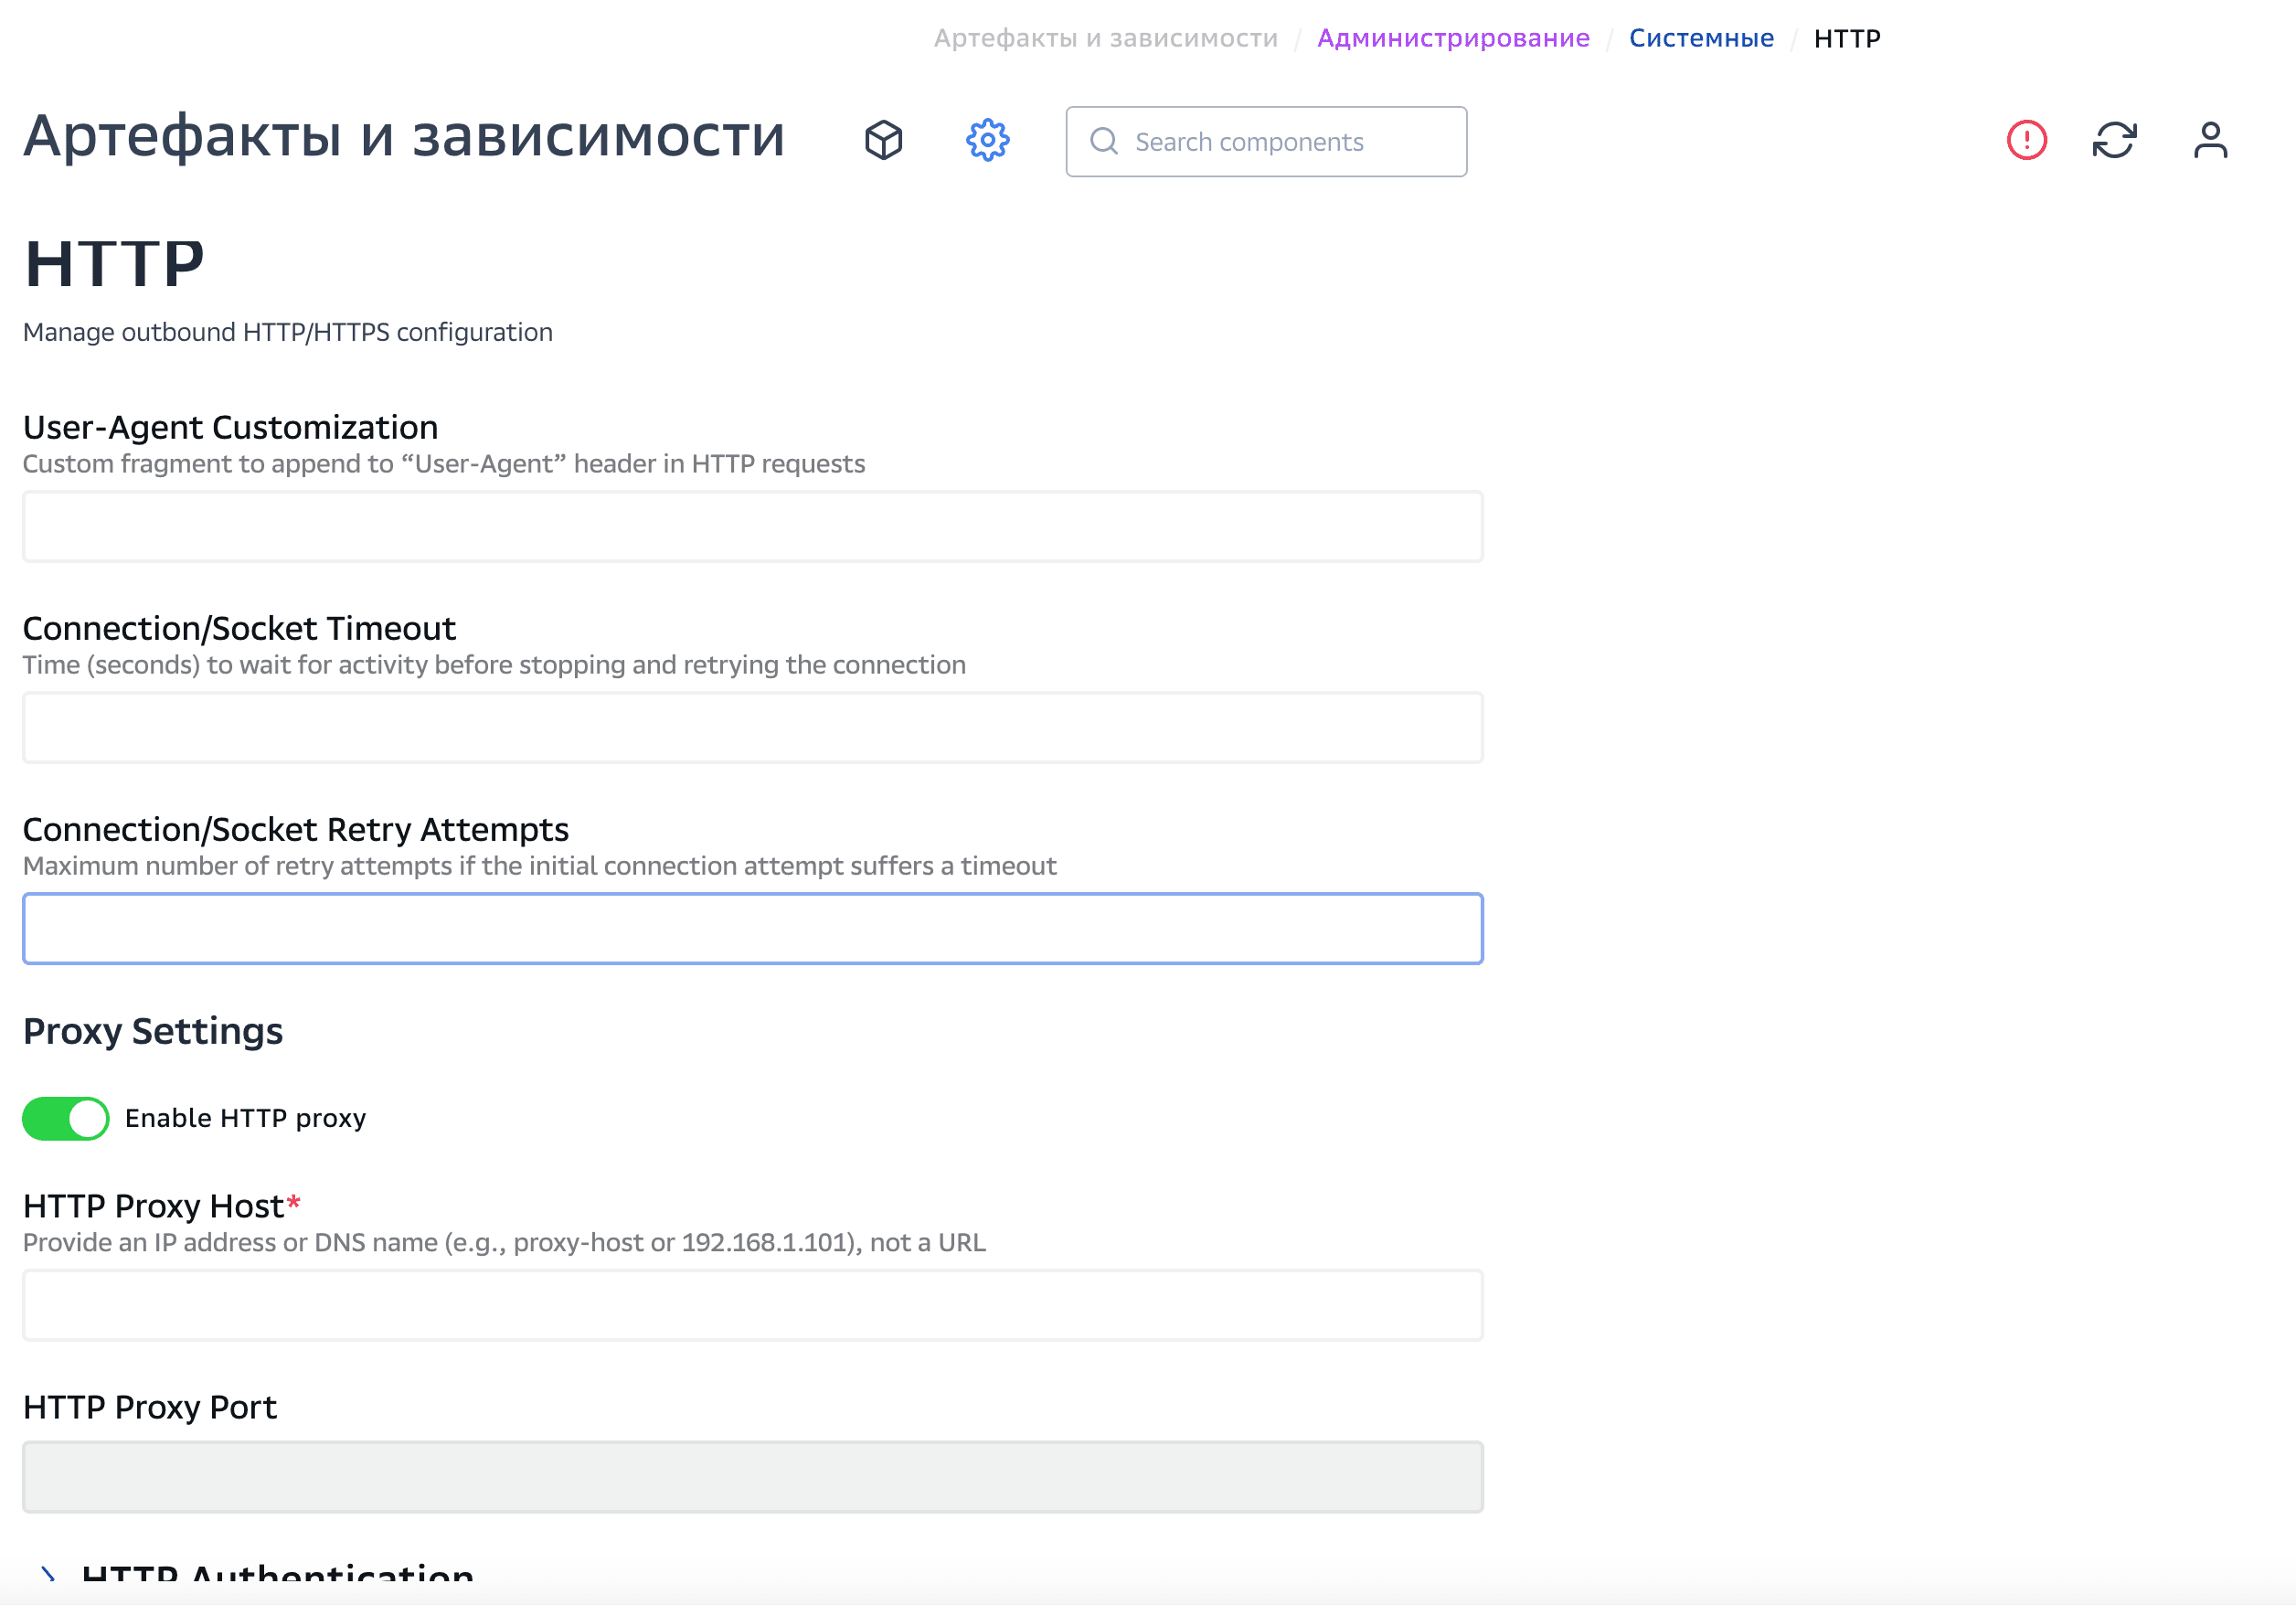Open the user account icon
Screen dimensions: 2296x1605
[2211, 141]
